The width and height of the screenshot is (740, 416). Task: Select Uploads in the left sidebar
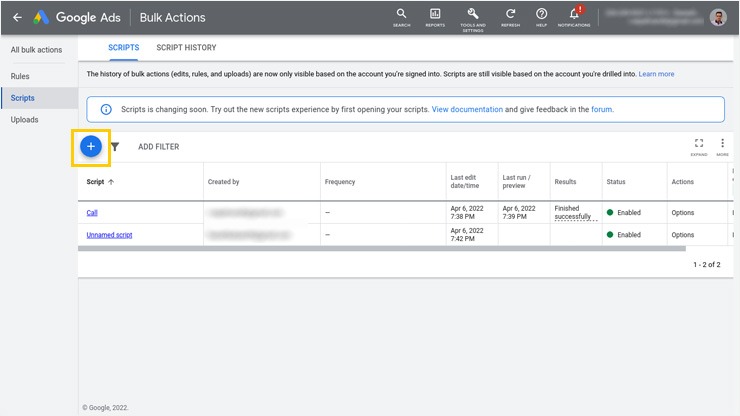pos(24,120)
